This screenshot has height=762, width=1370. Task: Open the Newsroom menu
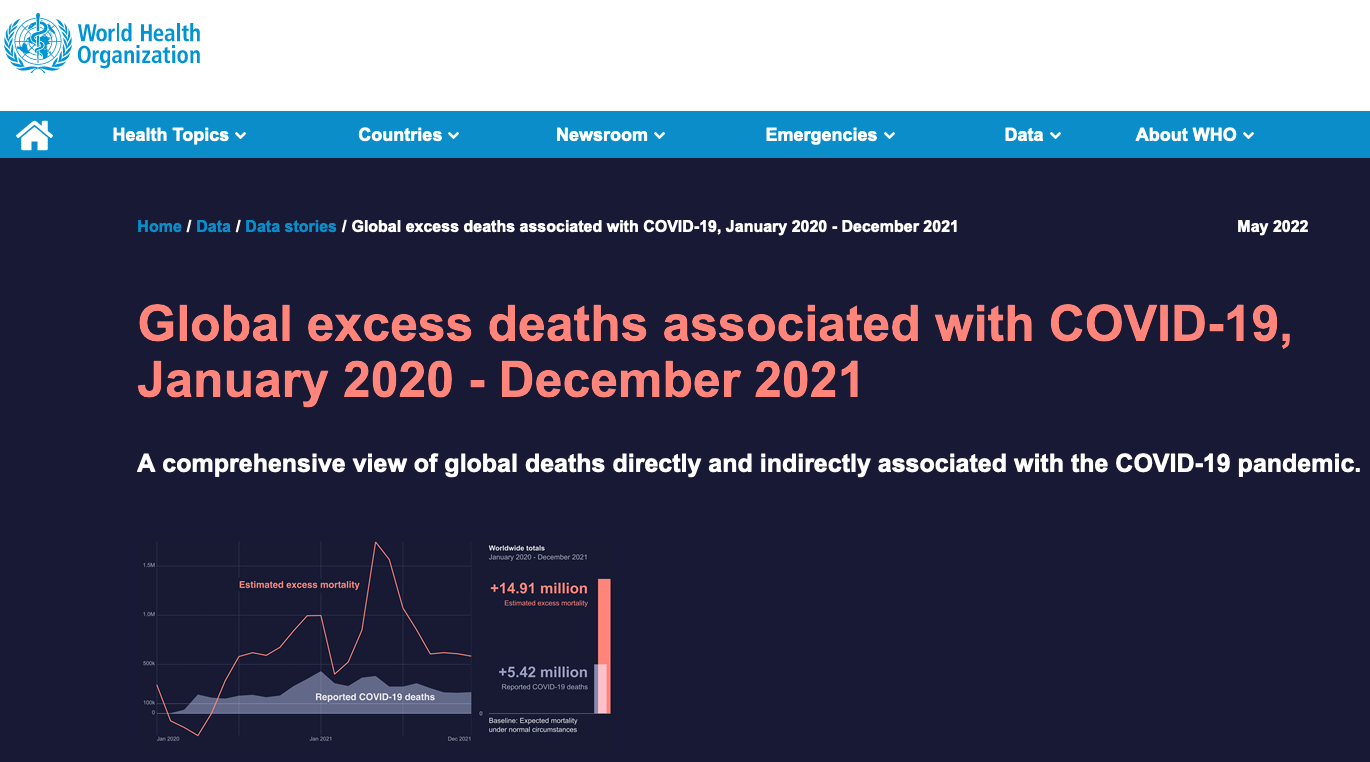pos(610,135)
